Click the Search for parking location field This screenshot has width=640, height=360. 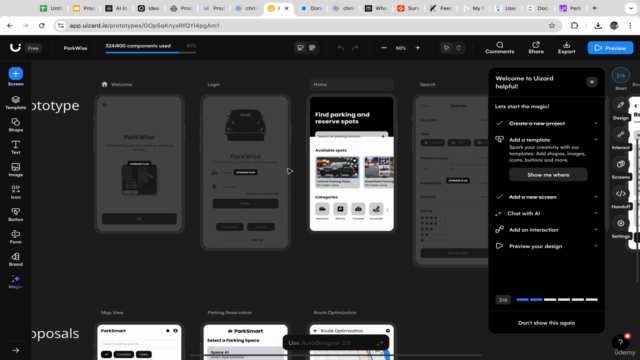click(x=351, y=136)
